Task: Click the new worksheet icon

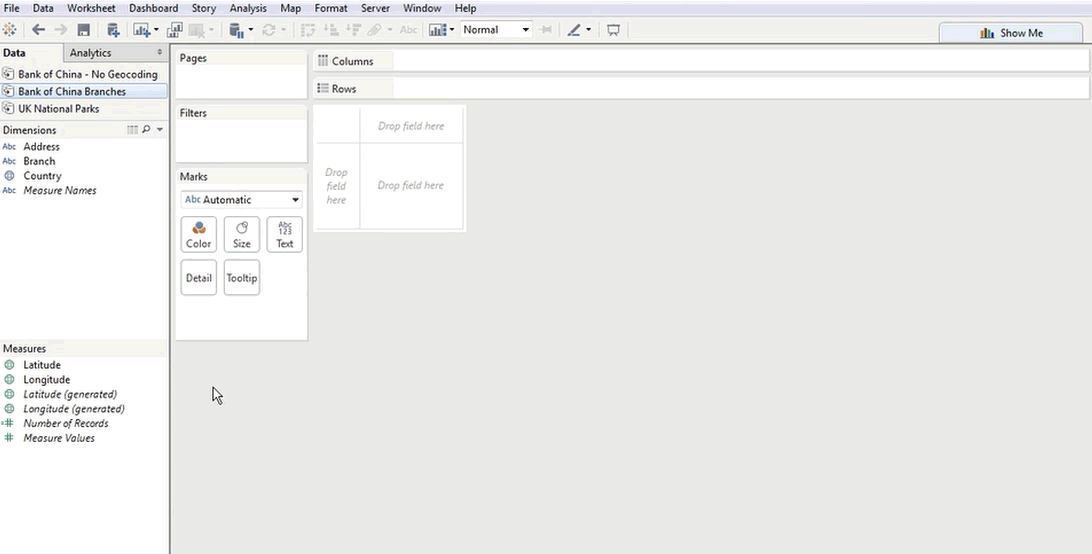Action: (141, 30)
